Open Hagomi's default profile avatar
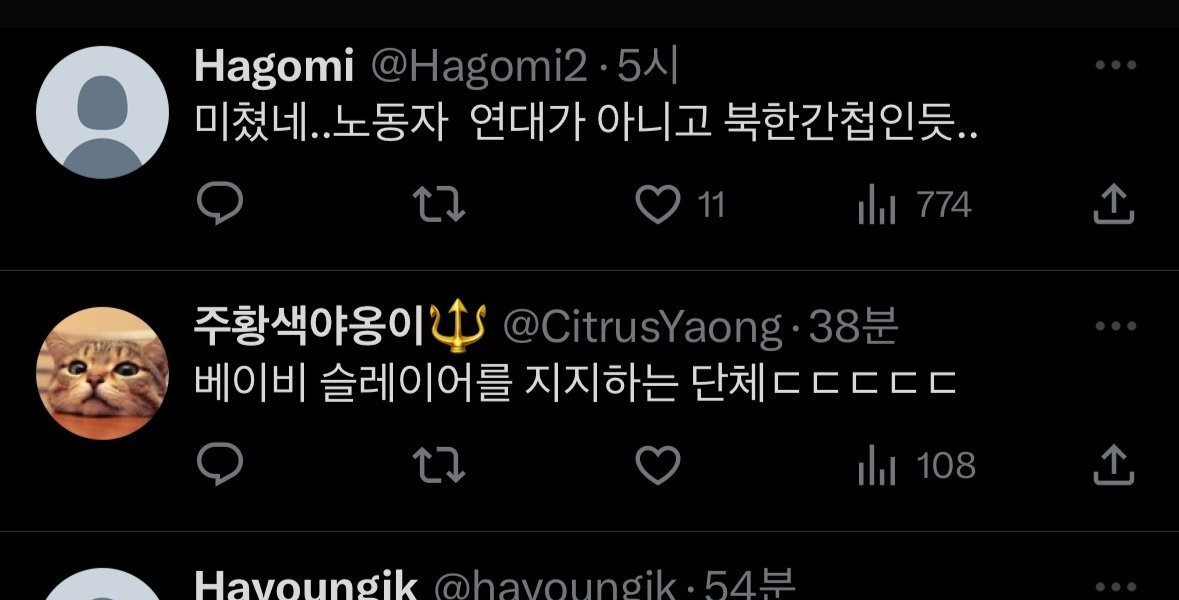 pos(102,112)
